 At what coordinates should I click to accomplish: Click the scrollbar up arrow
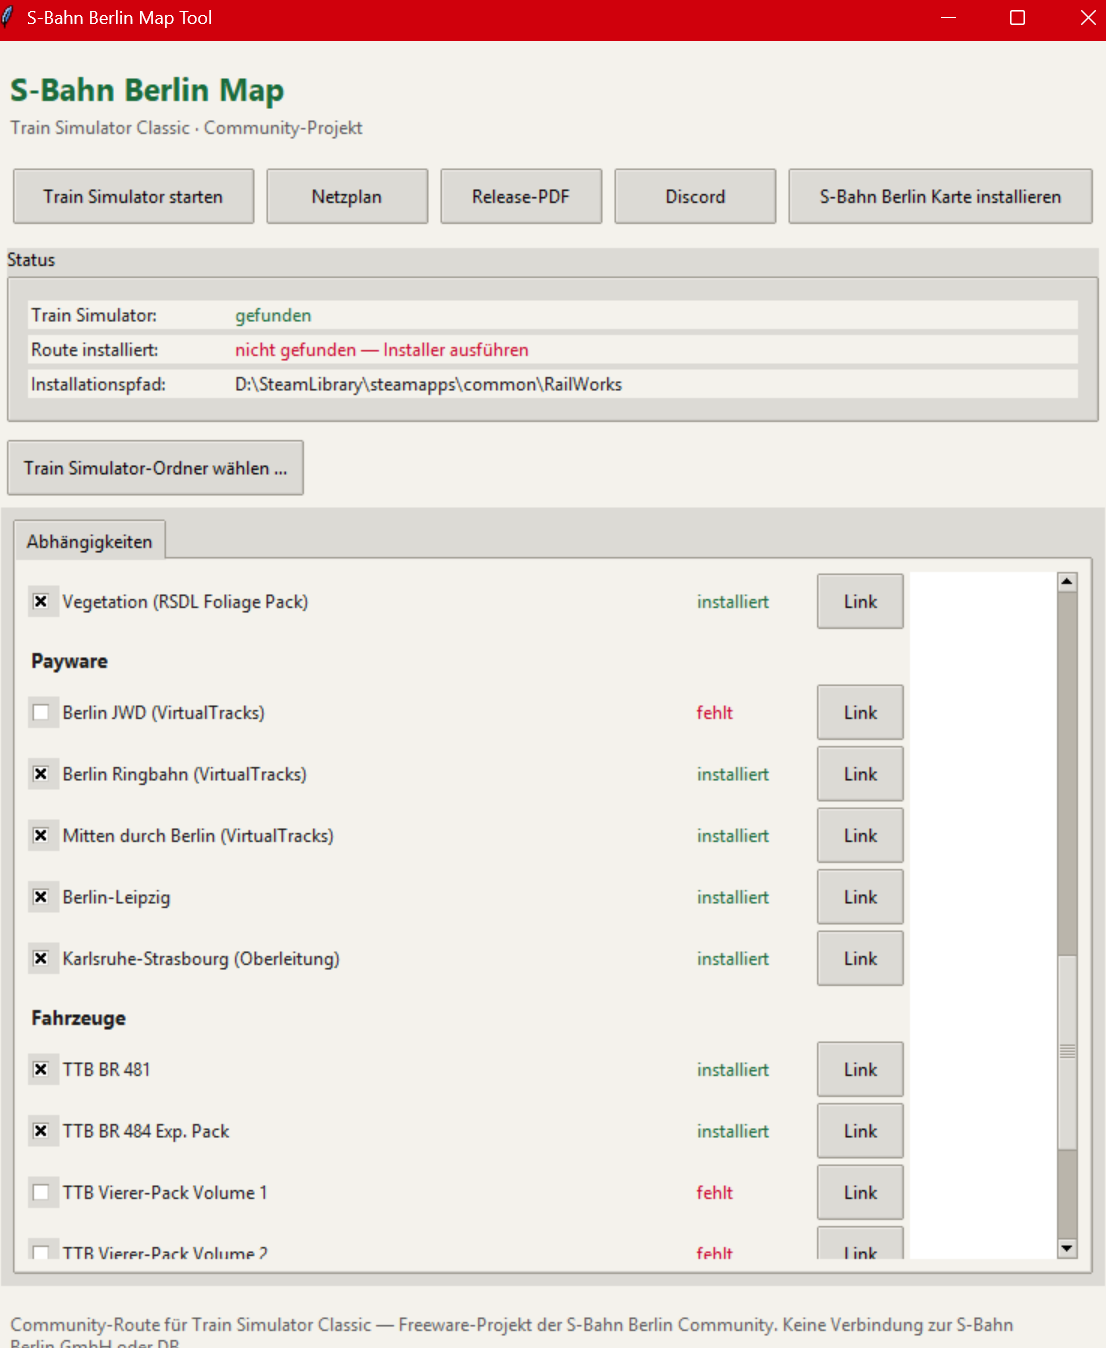1067,582
